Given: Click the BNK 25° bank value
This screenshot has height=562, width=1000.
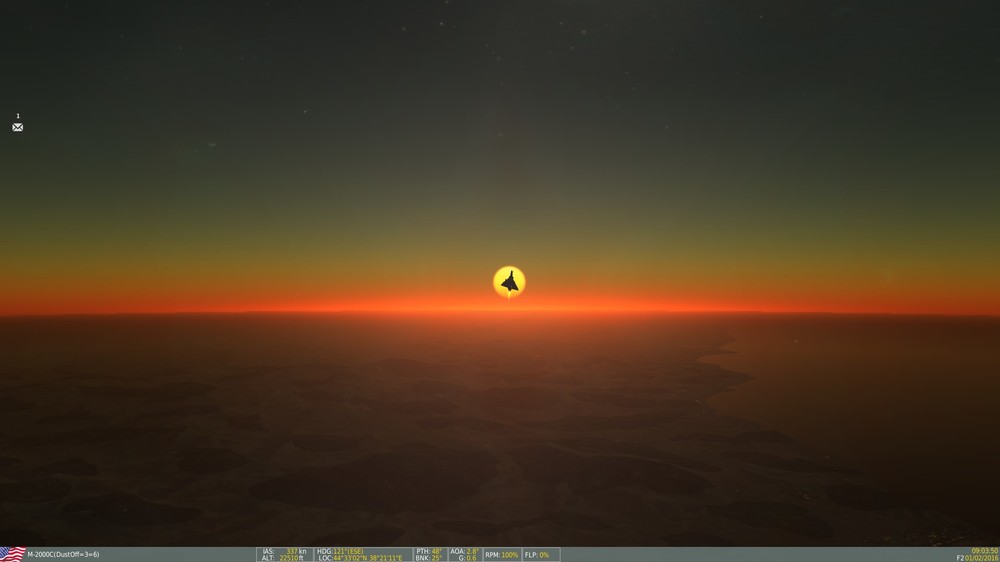Looking at the screenshot, I should click(436, 558).
